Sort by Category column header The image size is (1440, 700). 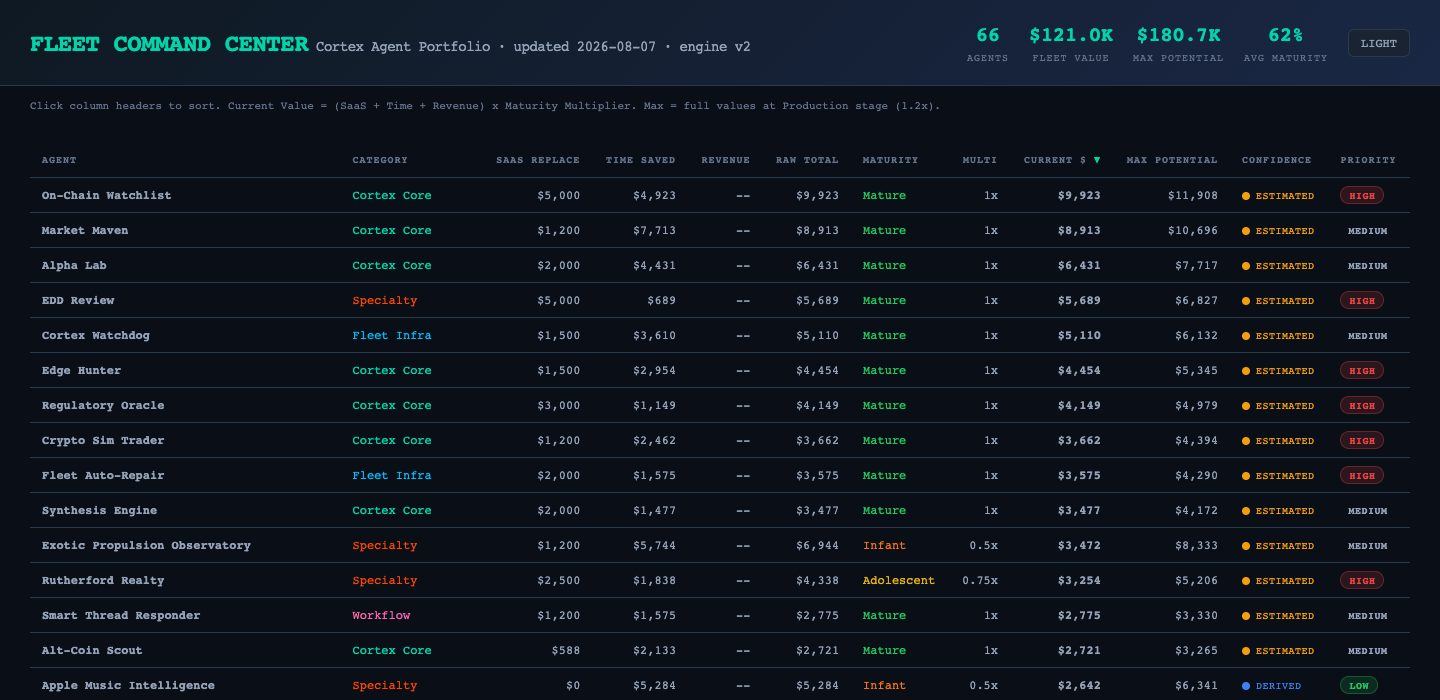tap(380, 160)
